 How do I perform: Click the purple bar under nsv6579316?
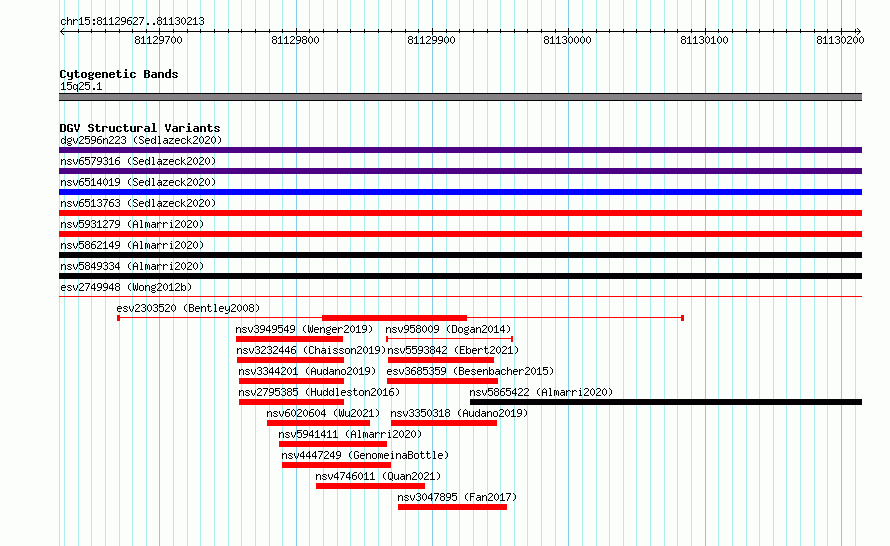coord(460,171)
